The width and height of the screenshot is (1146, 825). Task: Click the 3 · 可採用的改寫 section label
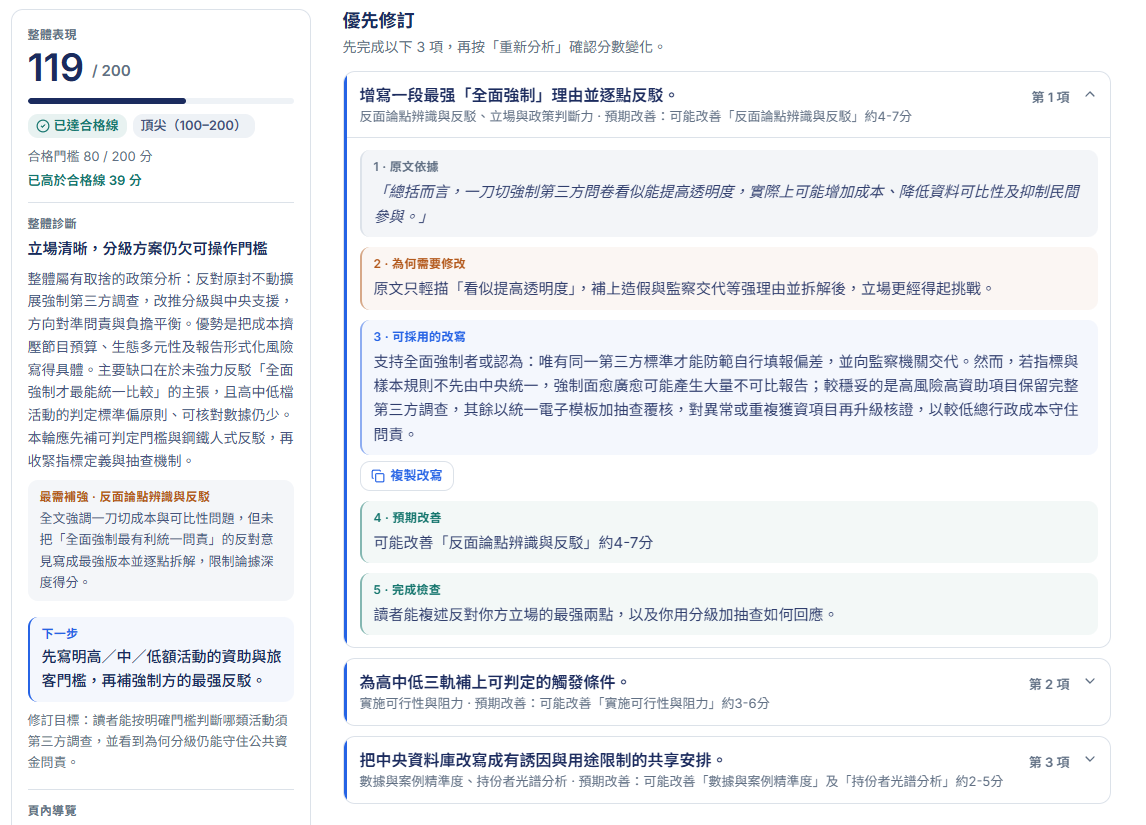pos(420,337)
